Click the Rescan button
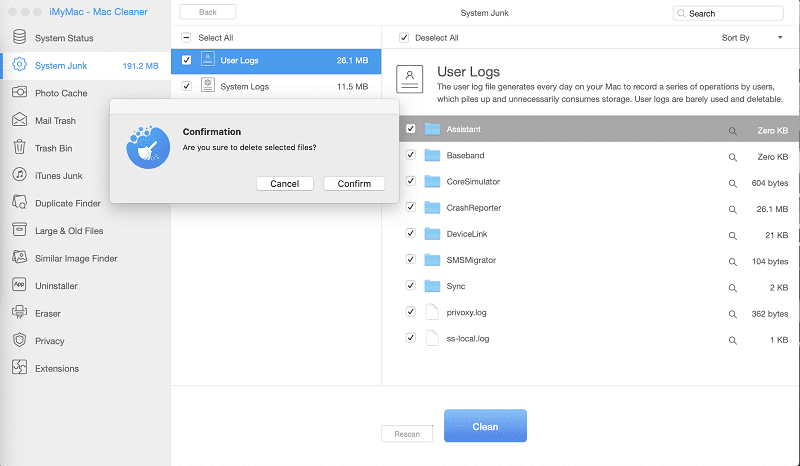Viewport: 800px width, 466px height. [x=407, y=434]
